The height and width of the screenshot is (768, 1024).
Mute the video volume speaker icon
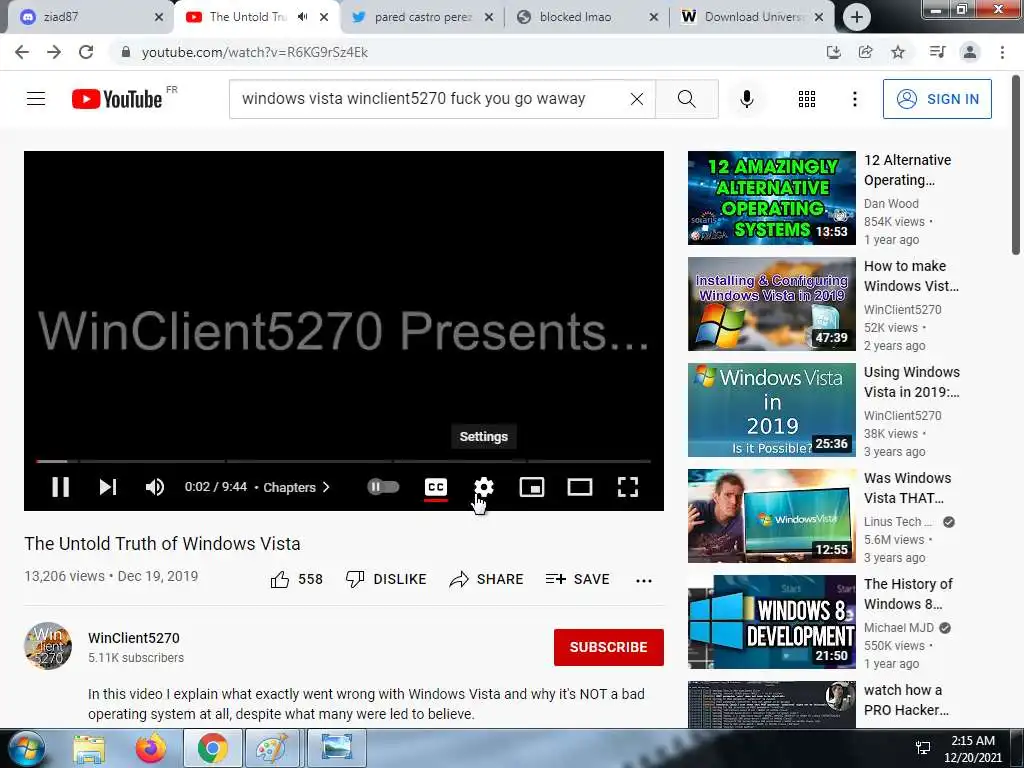(x=155, y=487)
